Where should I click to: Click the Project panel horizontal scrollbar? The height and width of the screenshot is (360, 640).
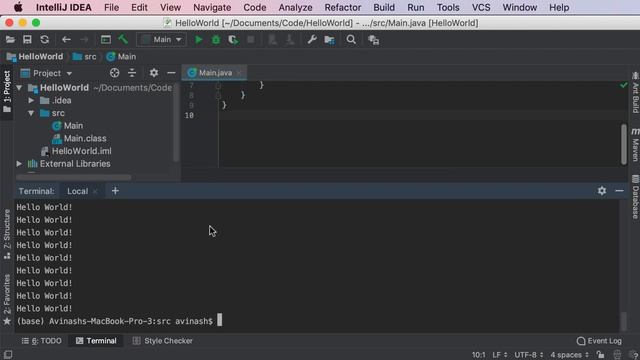tap(73, 178)
